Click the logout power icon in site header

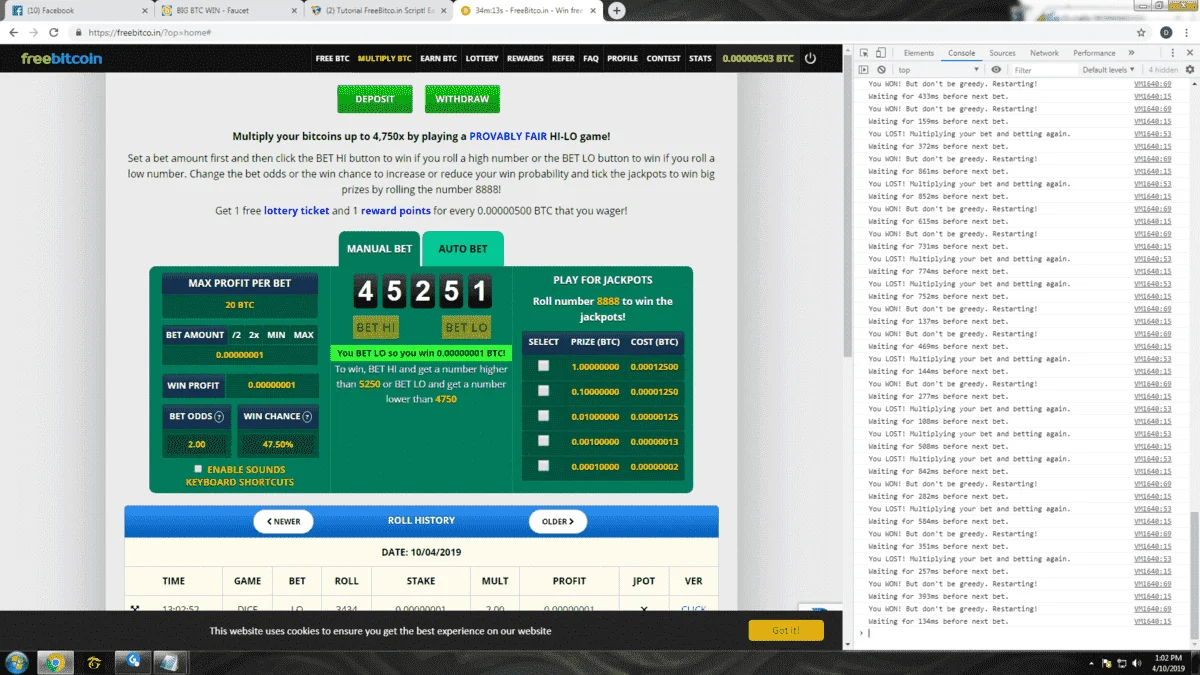tap(810, 58)
